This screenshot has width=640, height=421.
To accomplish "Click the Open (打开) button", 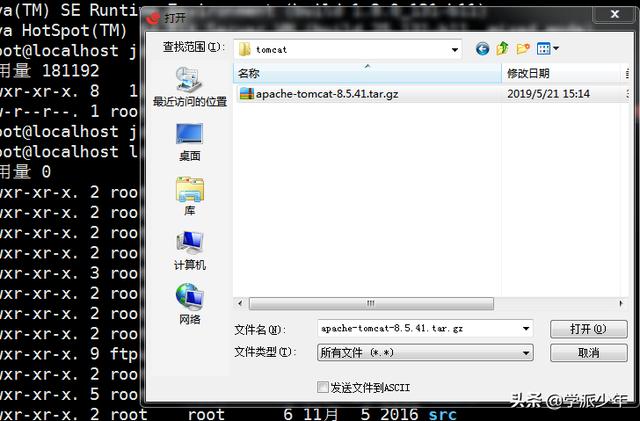I will tap(589, 329).
